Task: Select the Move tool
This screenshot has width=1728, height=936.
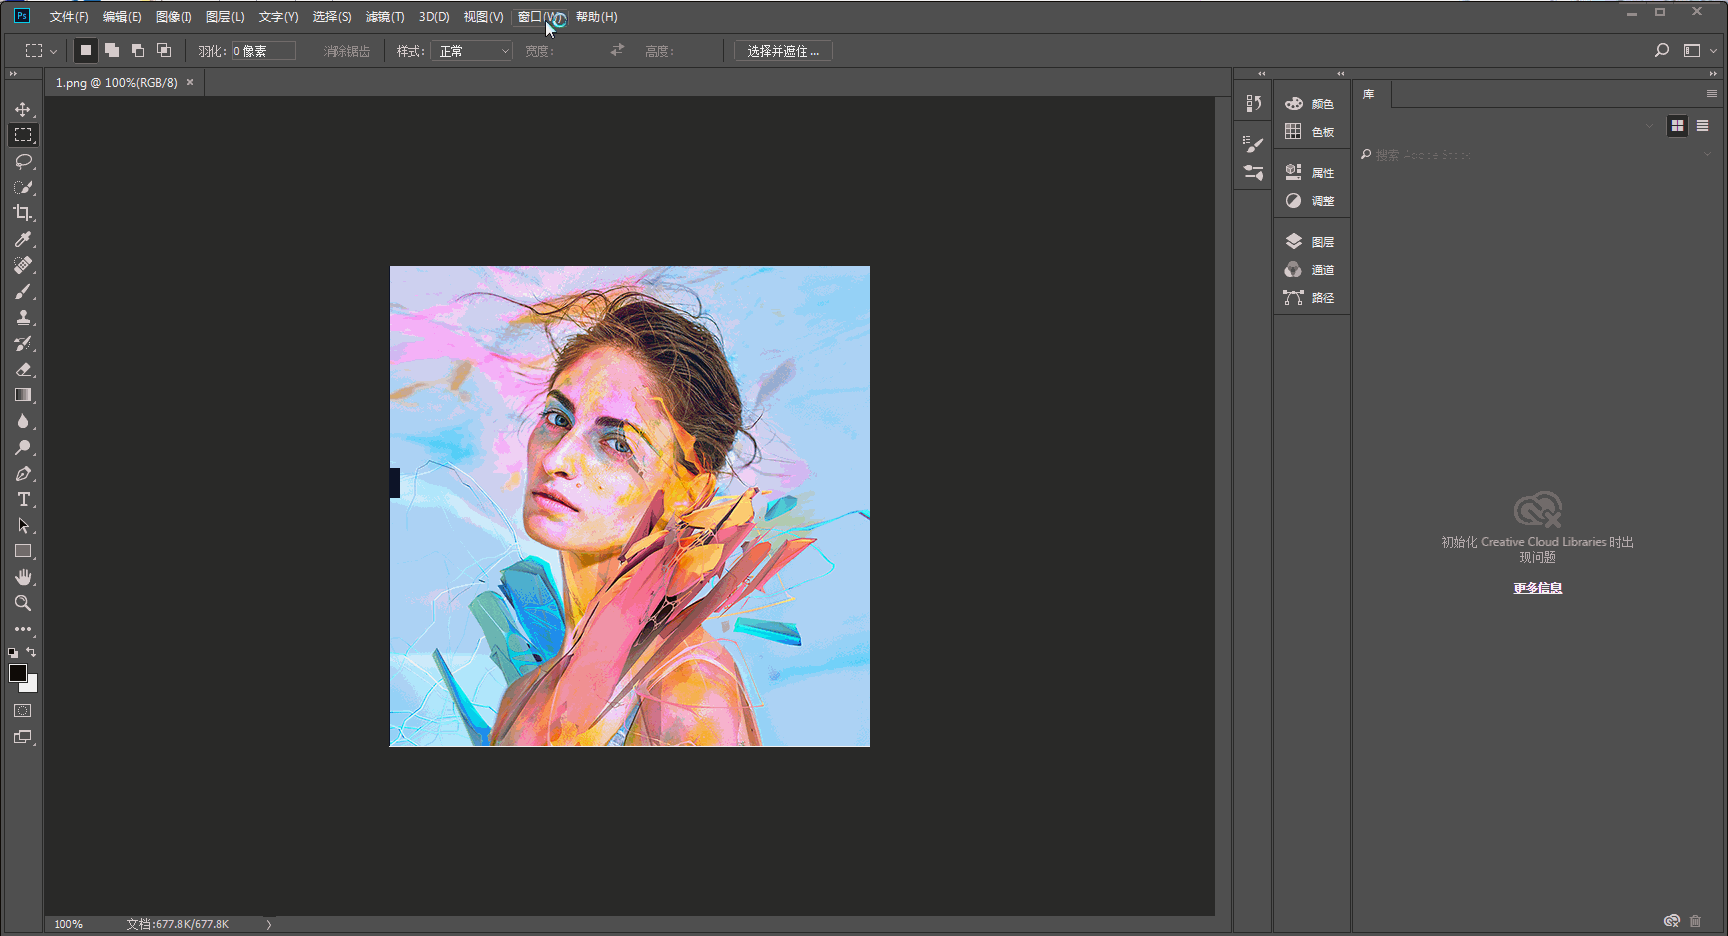Action: [x=22, y=109]
